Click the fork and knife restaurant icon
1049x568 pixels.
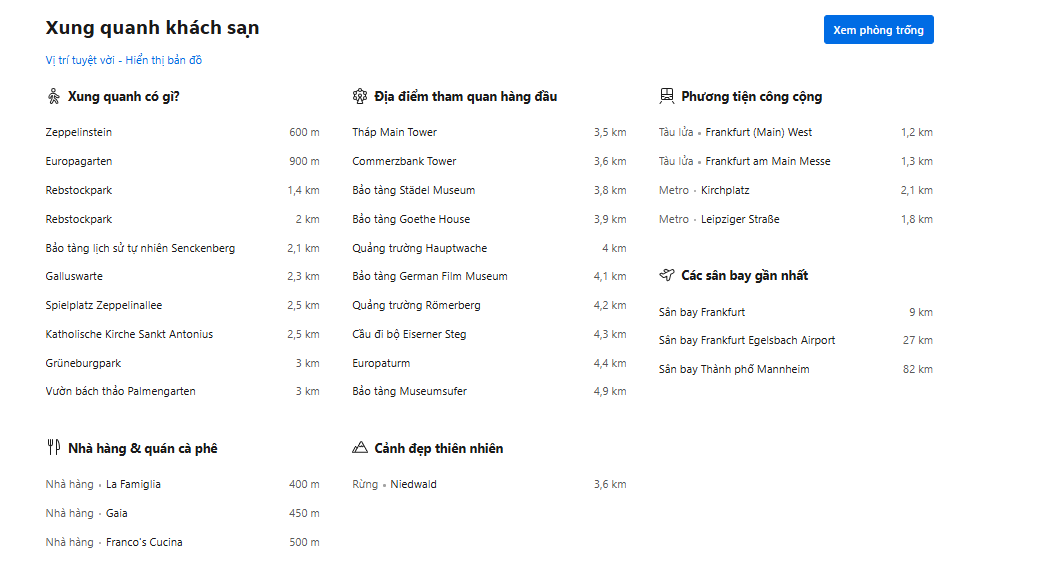pyautogui.click(x=54, y=448)
